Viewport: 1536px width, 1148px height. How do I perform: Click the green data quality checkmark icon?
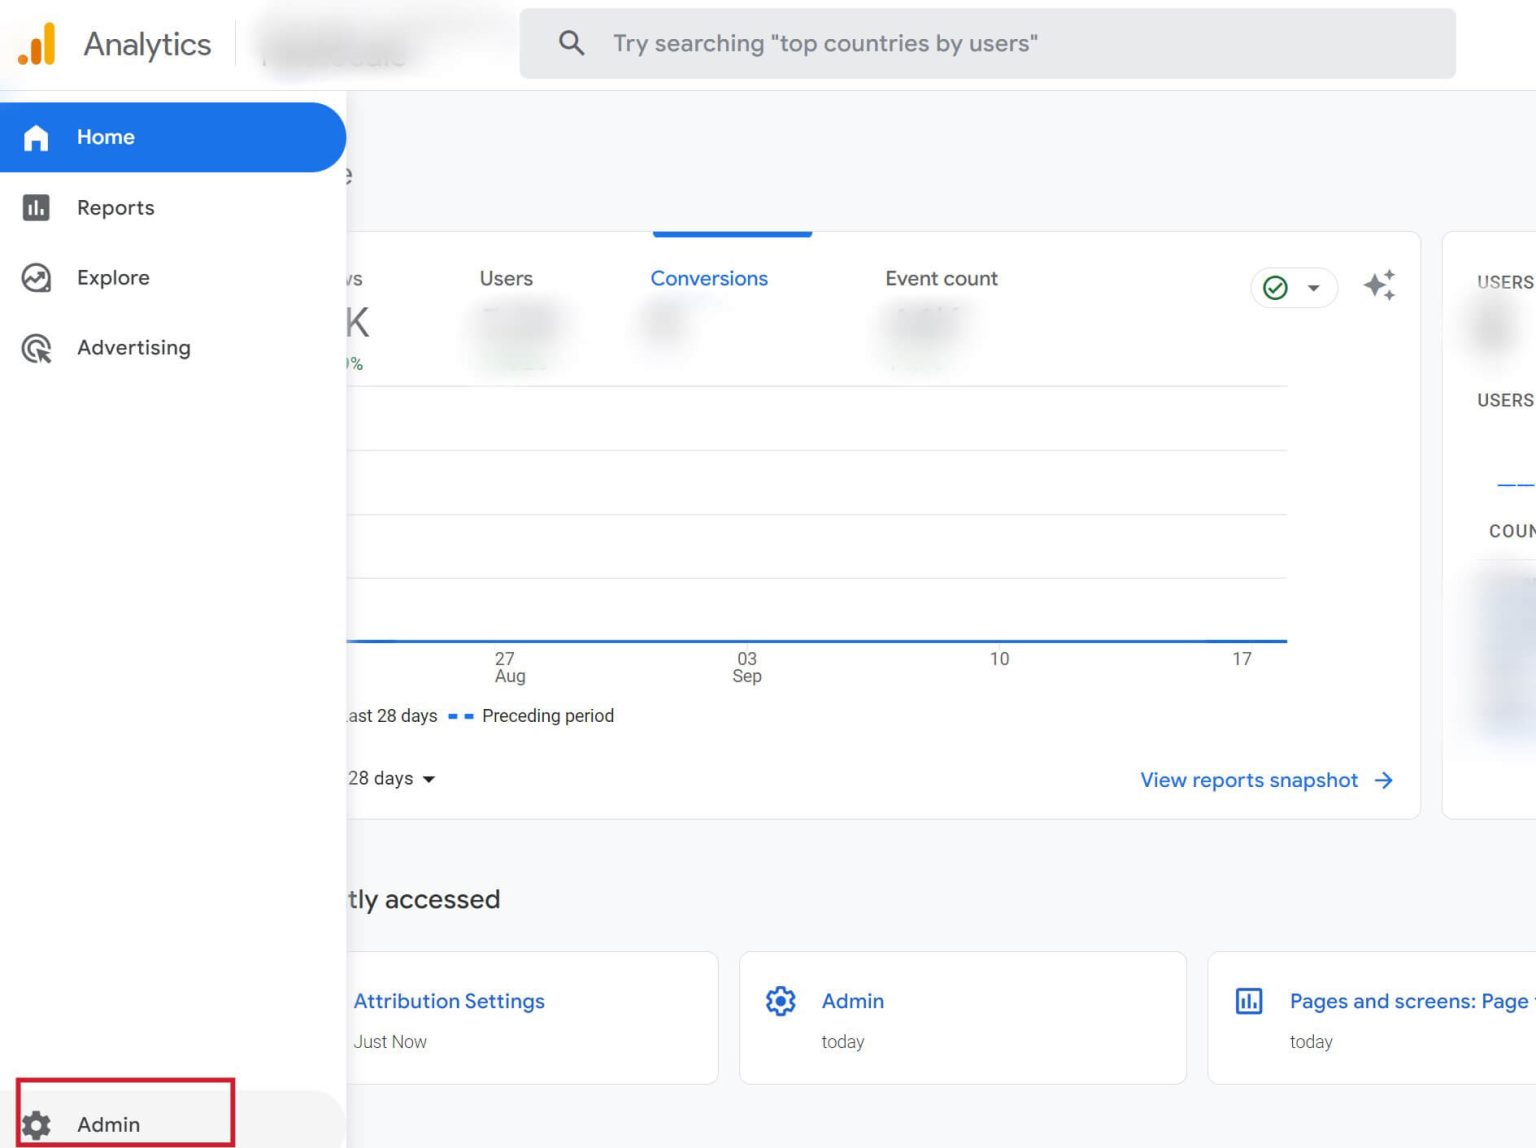click(x=1275, y=287)
